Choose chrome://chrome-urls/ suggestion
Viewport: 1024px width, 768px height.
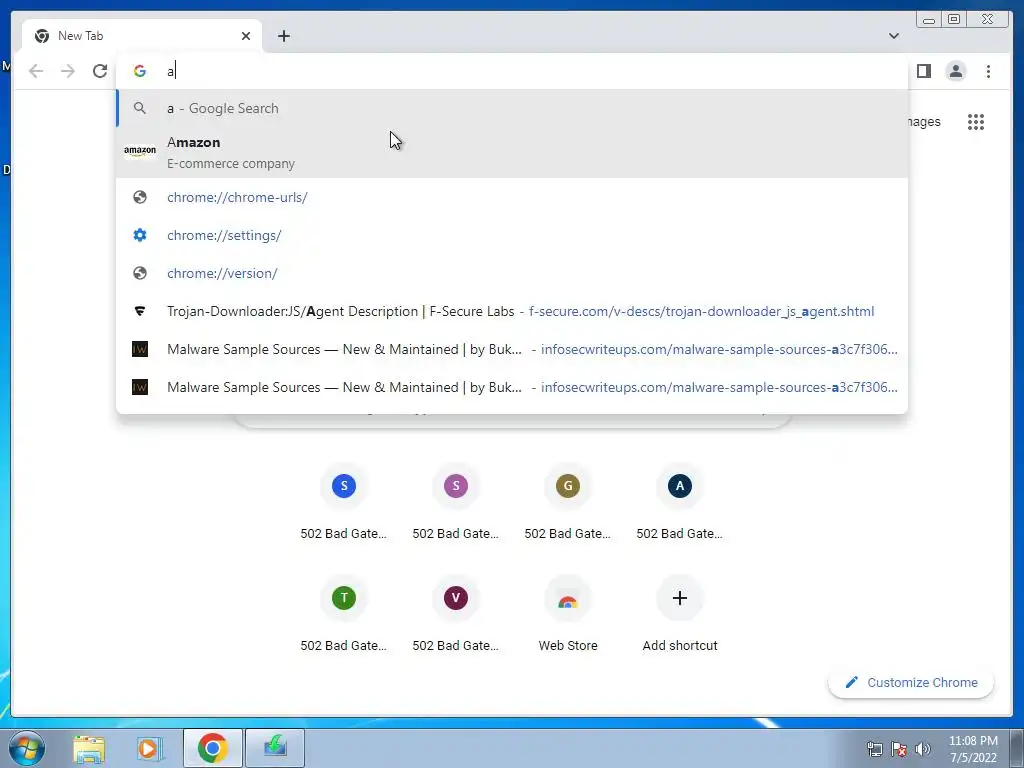coord(512,197)
